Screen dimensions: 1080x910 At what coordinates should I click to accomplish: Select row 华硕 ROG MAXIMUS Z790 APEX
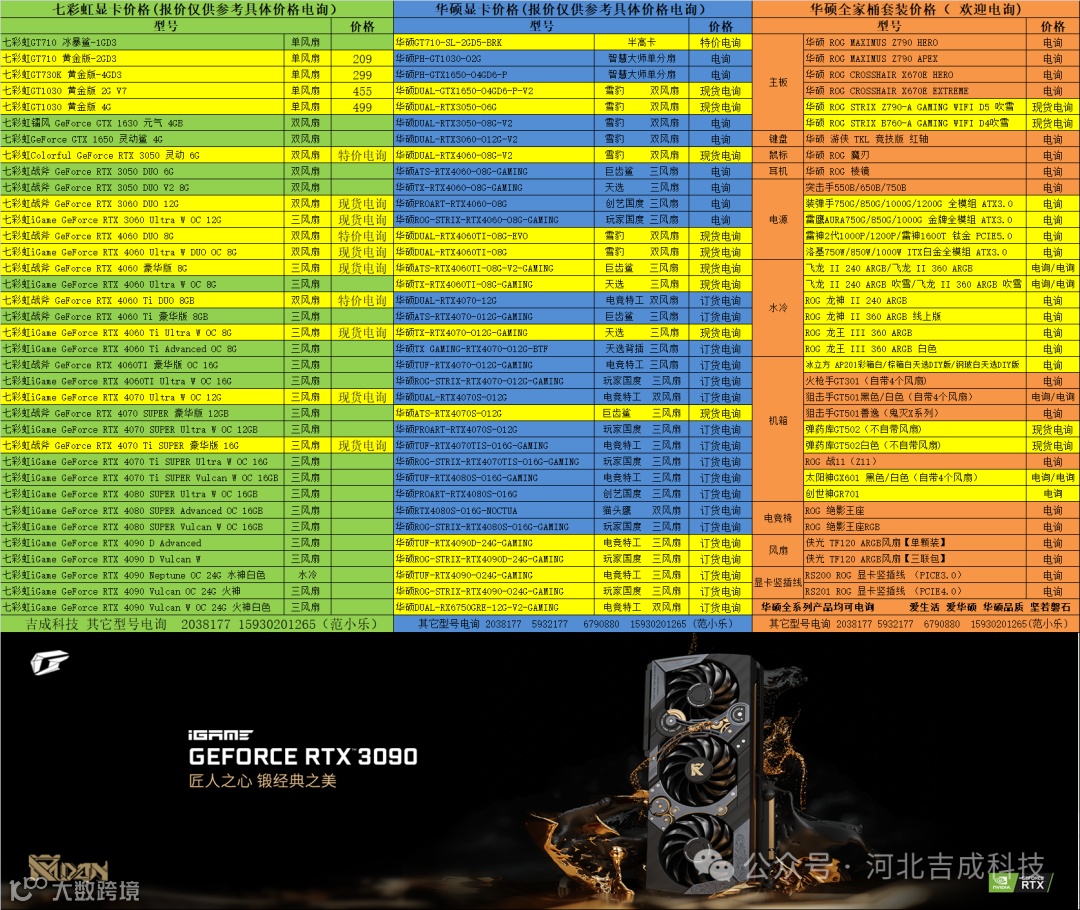(x=942, y=59)
